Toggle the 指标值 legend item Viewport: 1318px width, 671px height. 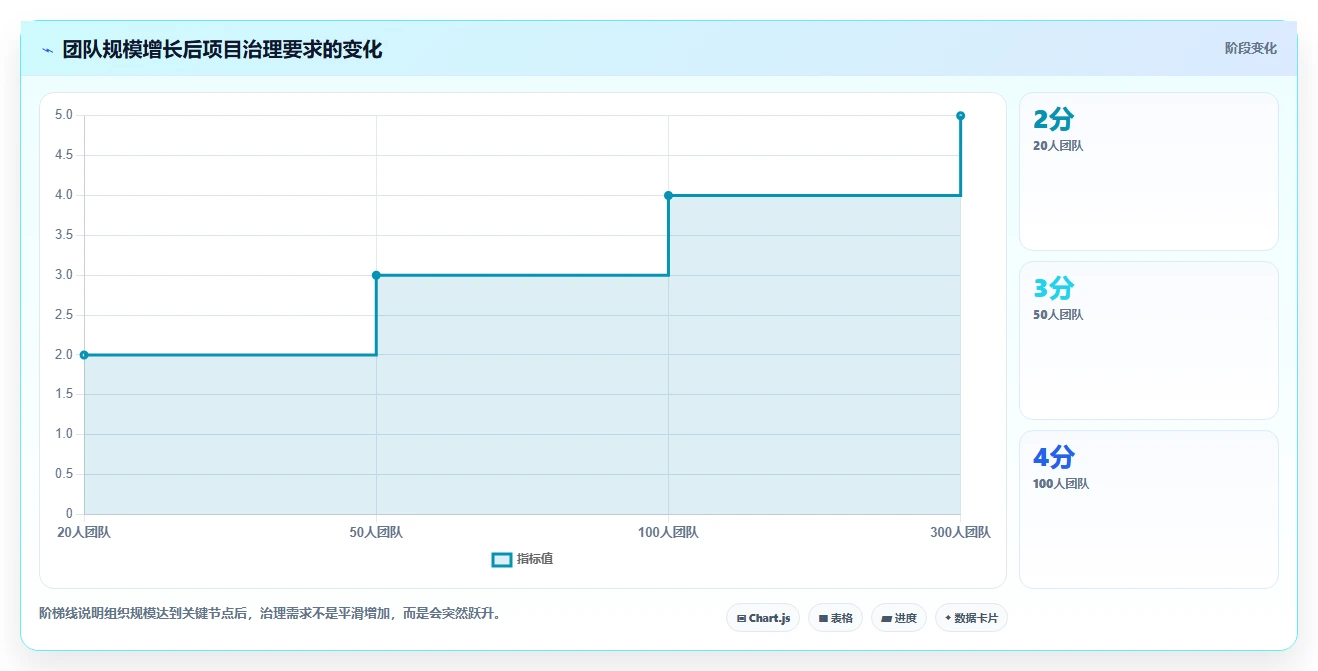point(523,559)
